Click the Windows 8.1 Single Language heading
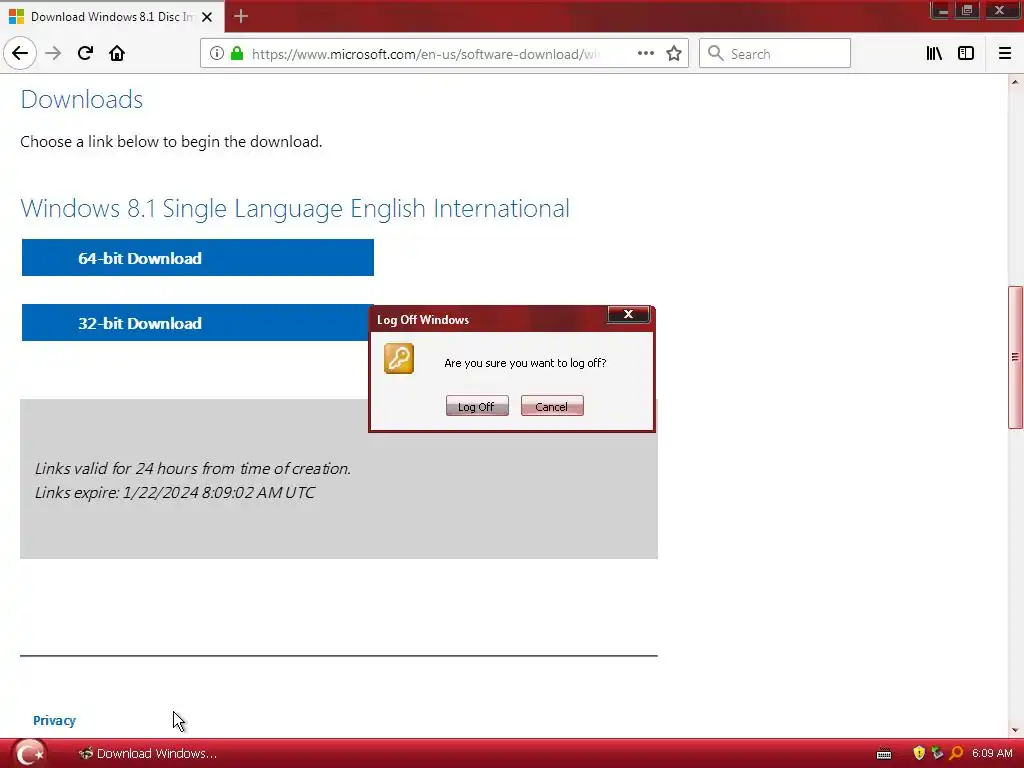Viewport: 1024px width, 768px height. (x=295, y=208)
